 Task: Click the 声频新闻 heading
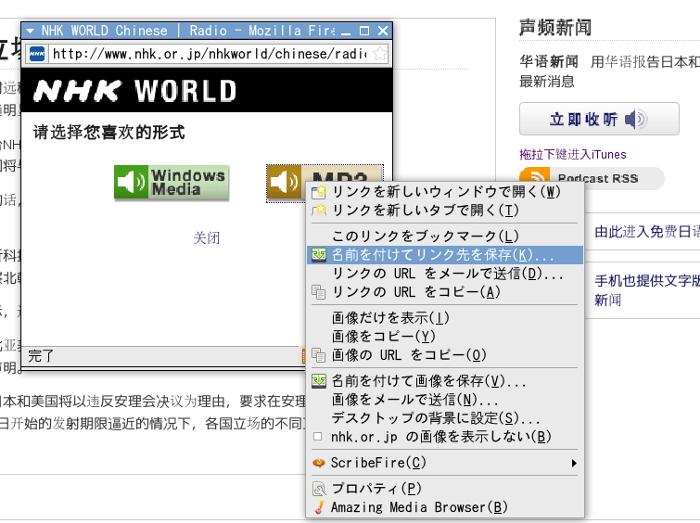555,28
